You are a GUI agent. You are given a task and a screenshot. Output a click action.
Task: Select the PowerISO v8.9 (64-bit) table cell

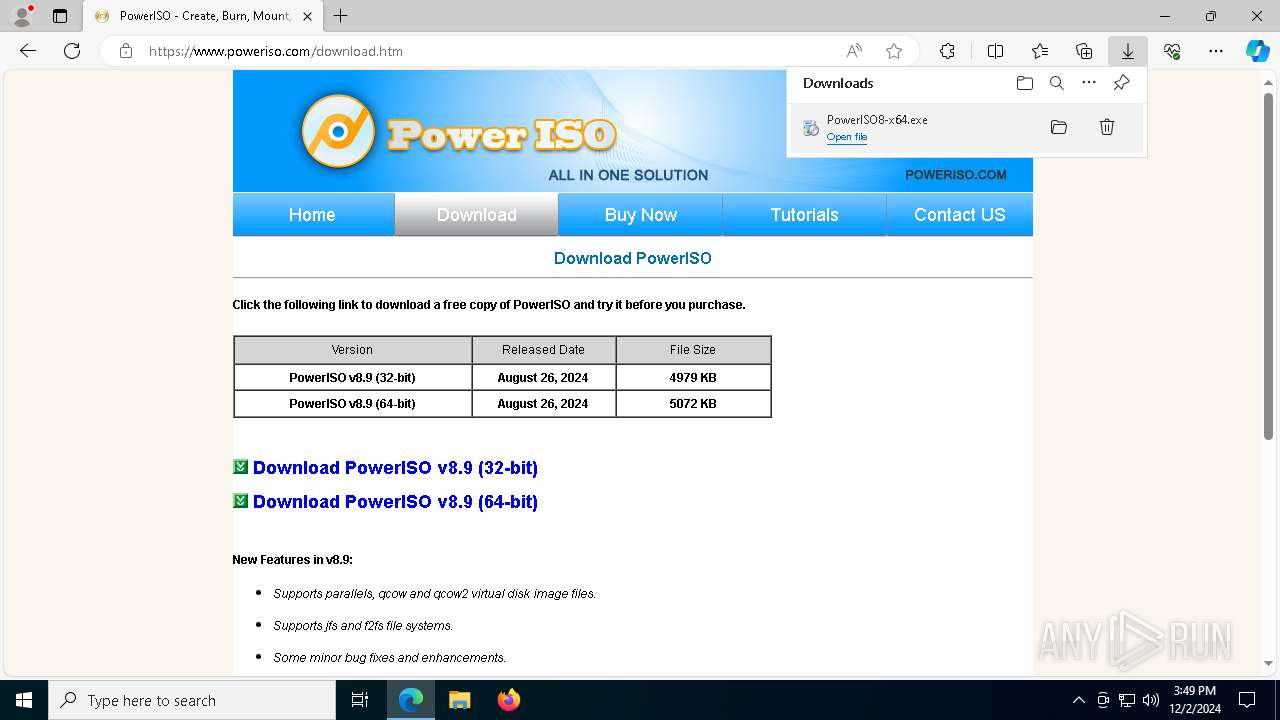pos(352,404)
